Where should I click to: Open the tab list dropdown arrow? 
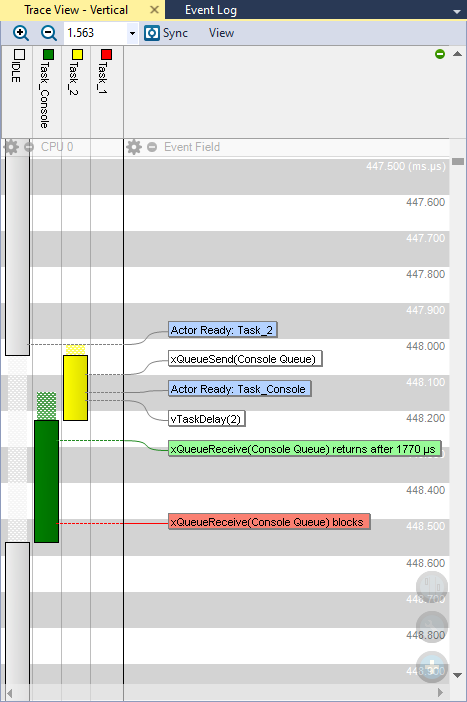coord(457,12)
